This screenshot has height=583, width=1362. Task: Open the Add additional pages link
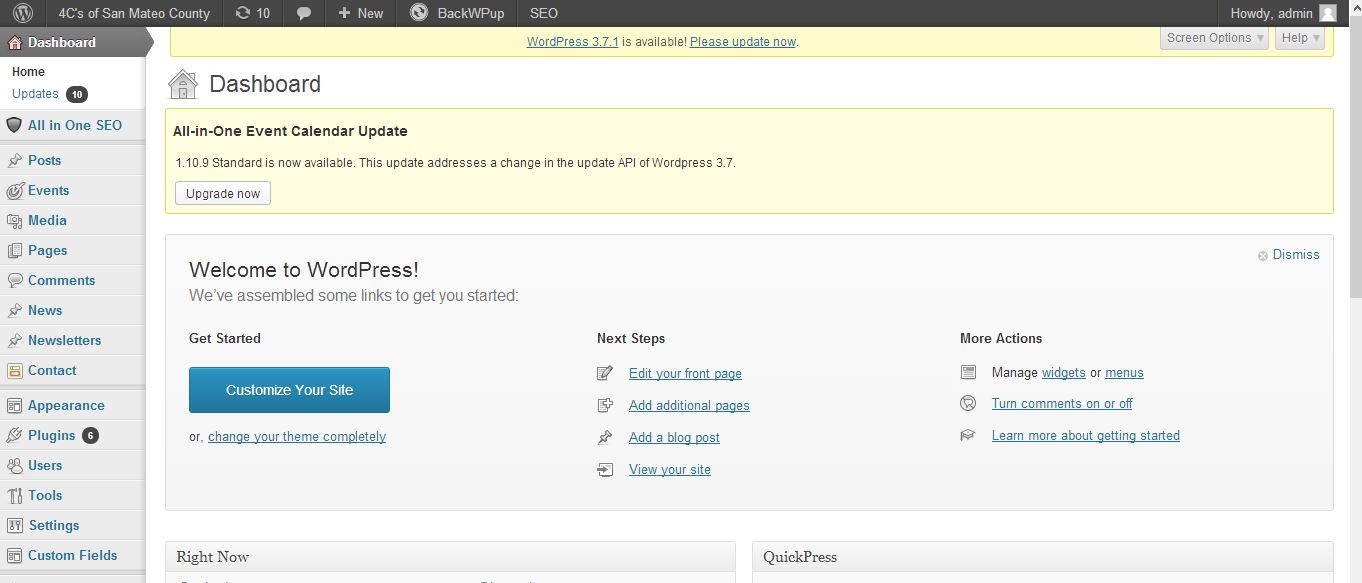pos(689,406)
